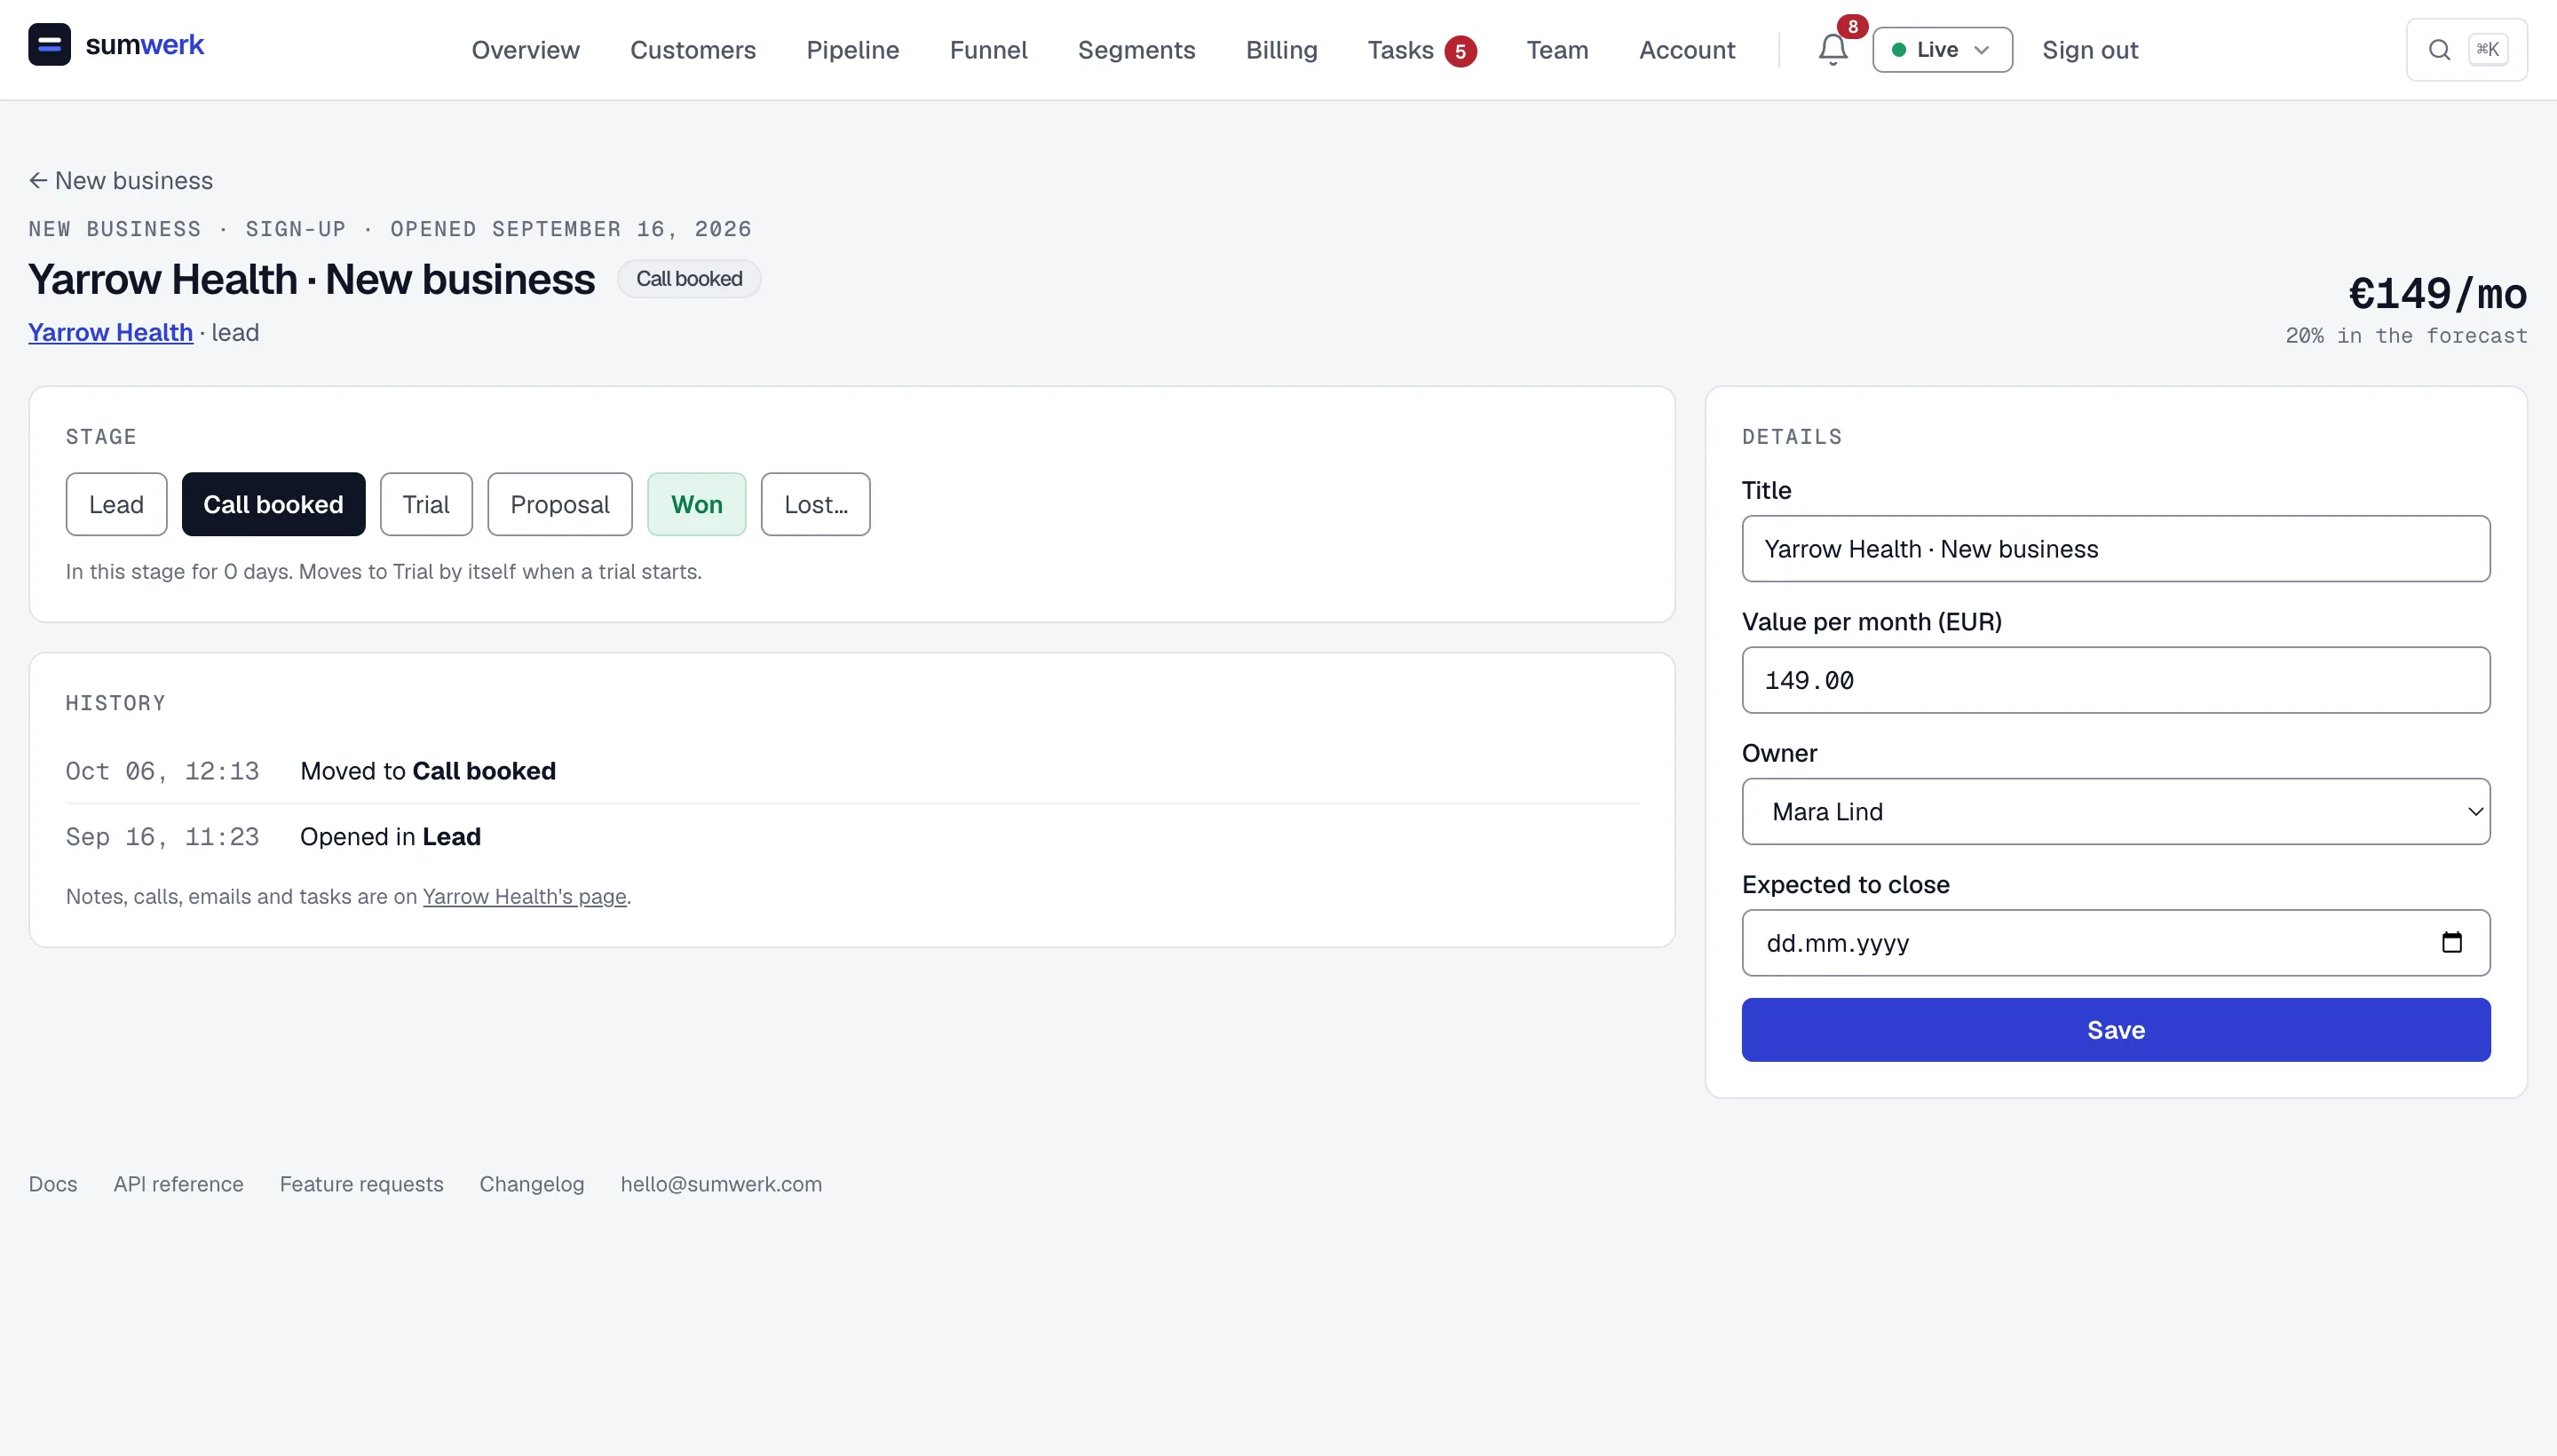Open the Overview tab
2557x1456 pixels.
[526, 50]
